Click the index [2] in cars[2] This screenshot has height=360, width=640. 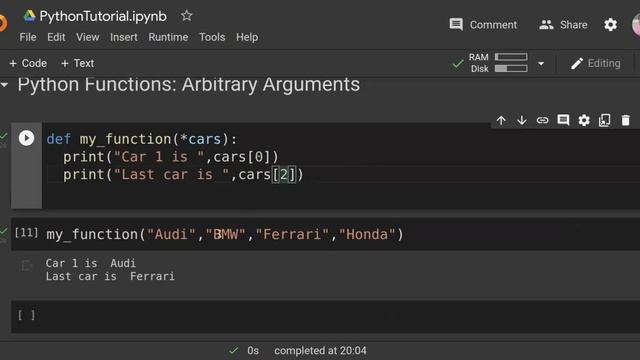click(x=283, y=175)
